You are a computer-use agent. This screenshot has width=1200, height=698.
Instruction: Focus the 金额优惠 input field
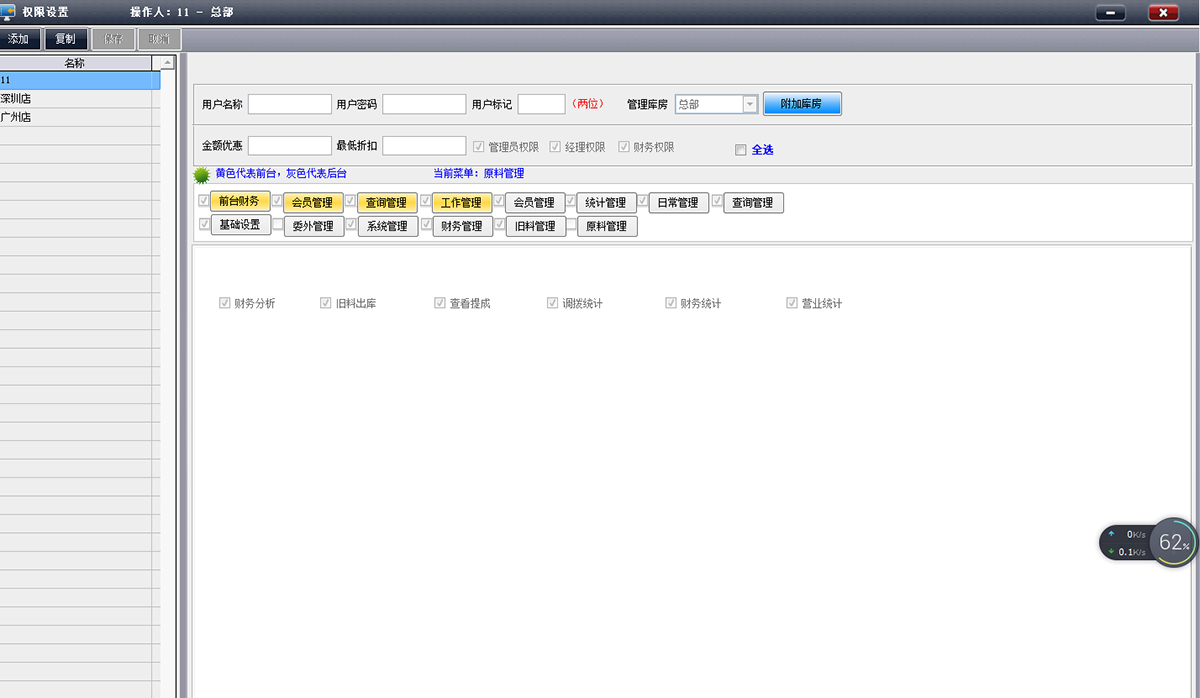(290, 146)
